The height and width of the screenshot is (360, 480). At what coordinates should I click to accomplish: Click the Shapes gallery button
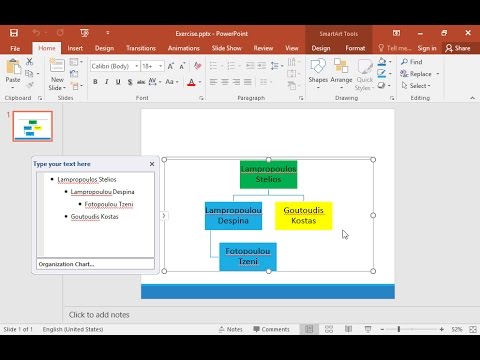coord(318,73)
